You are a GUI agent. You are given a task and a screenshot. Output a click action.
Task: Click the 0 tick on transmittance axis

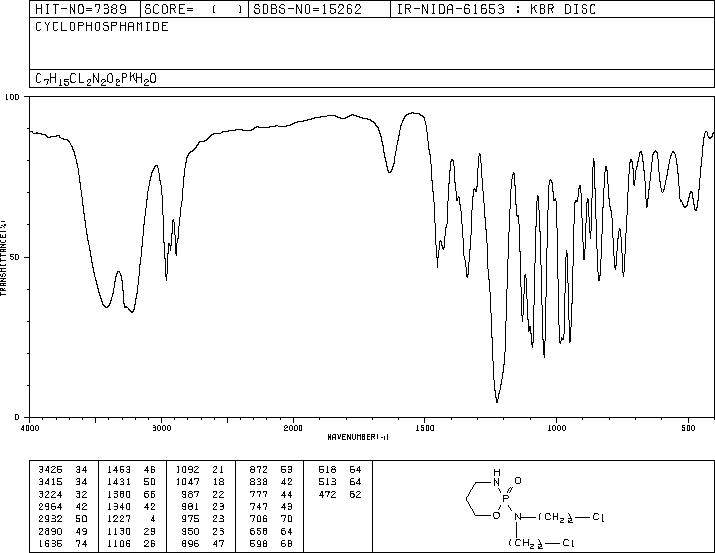(17, 417)
